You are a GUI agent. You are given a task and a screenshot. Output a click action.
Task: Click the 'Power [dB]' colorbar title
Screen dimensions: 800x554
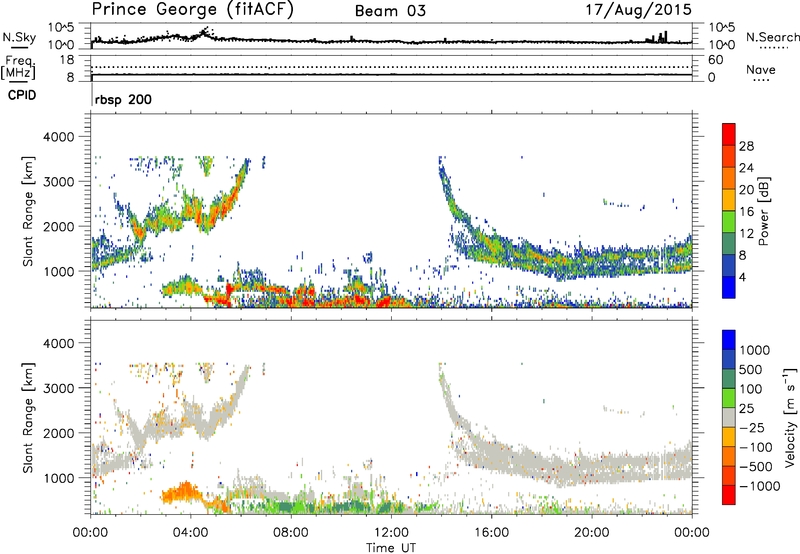[763, 211]
